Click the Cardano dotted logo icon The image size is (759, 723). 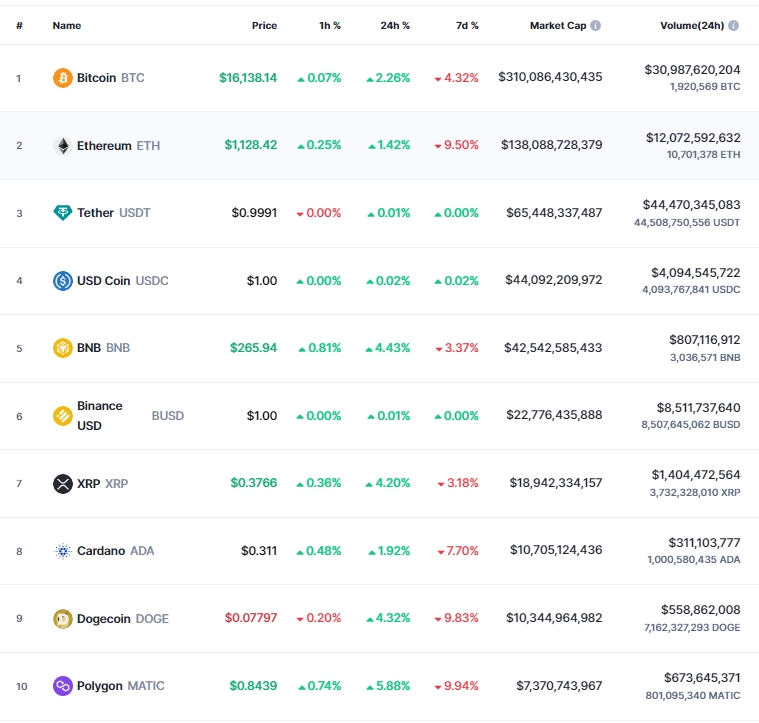click(62, 551)
